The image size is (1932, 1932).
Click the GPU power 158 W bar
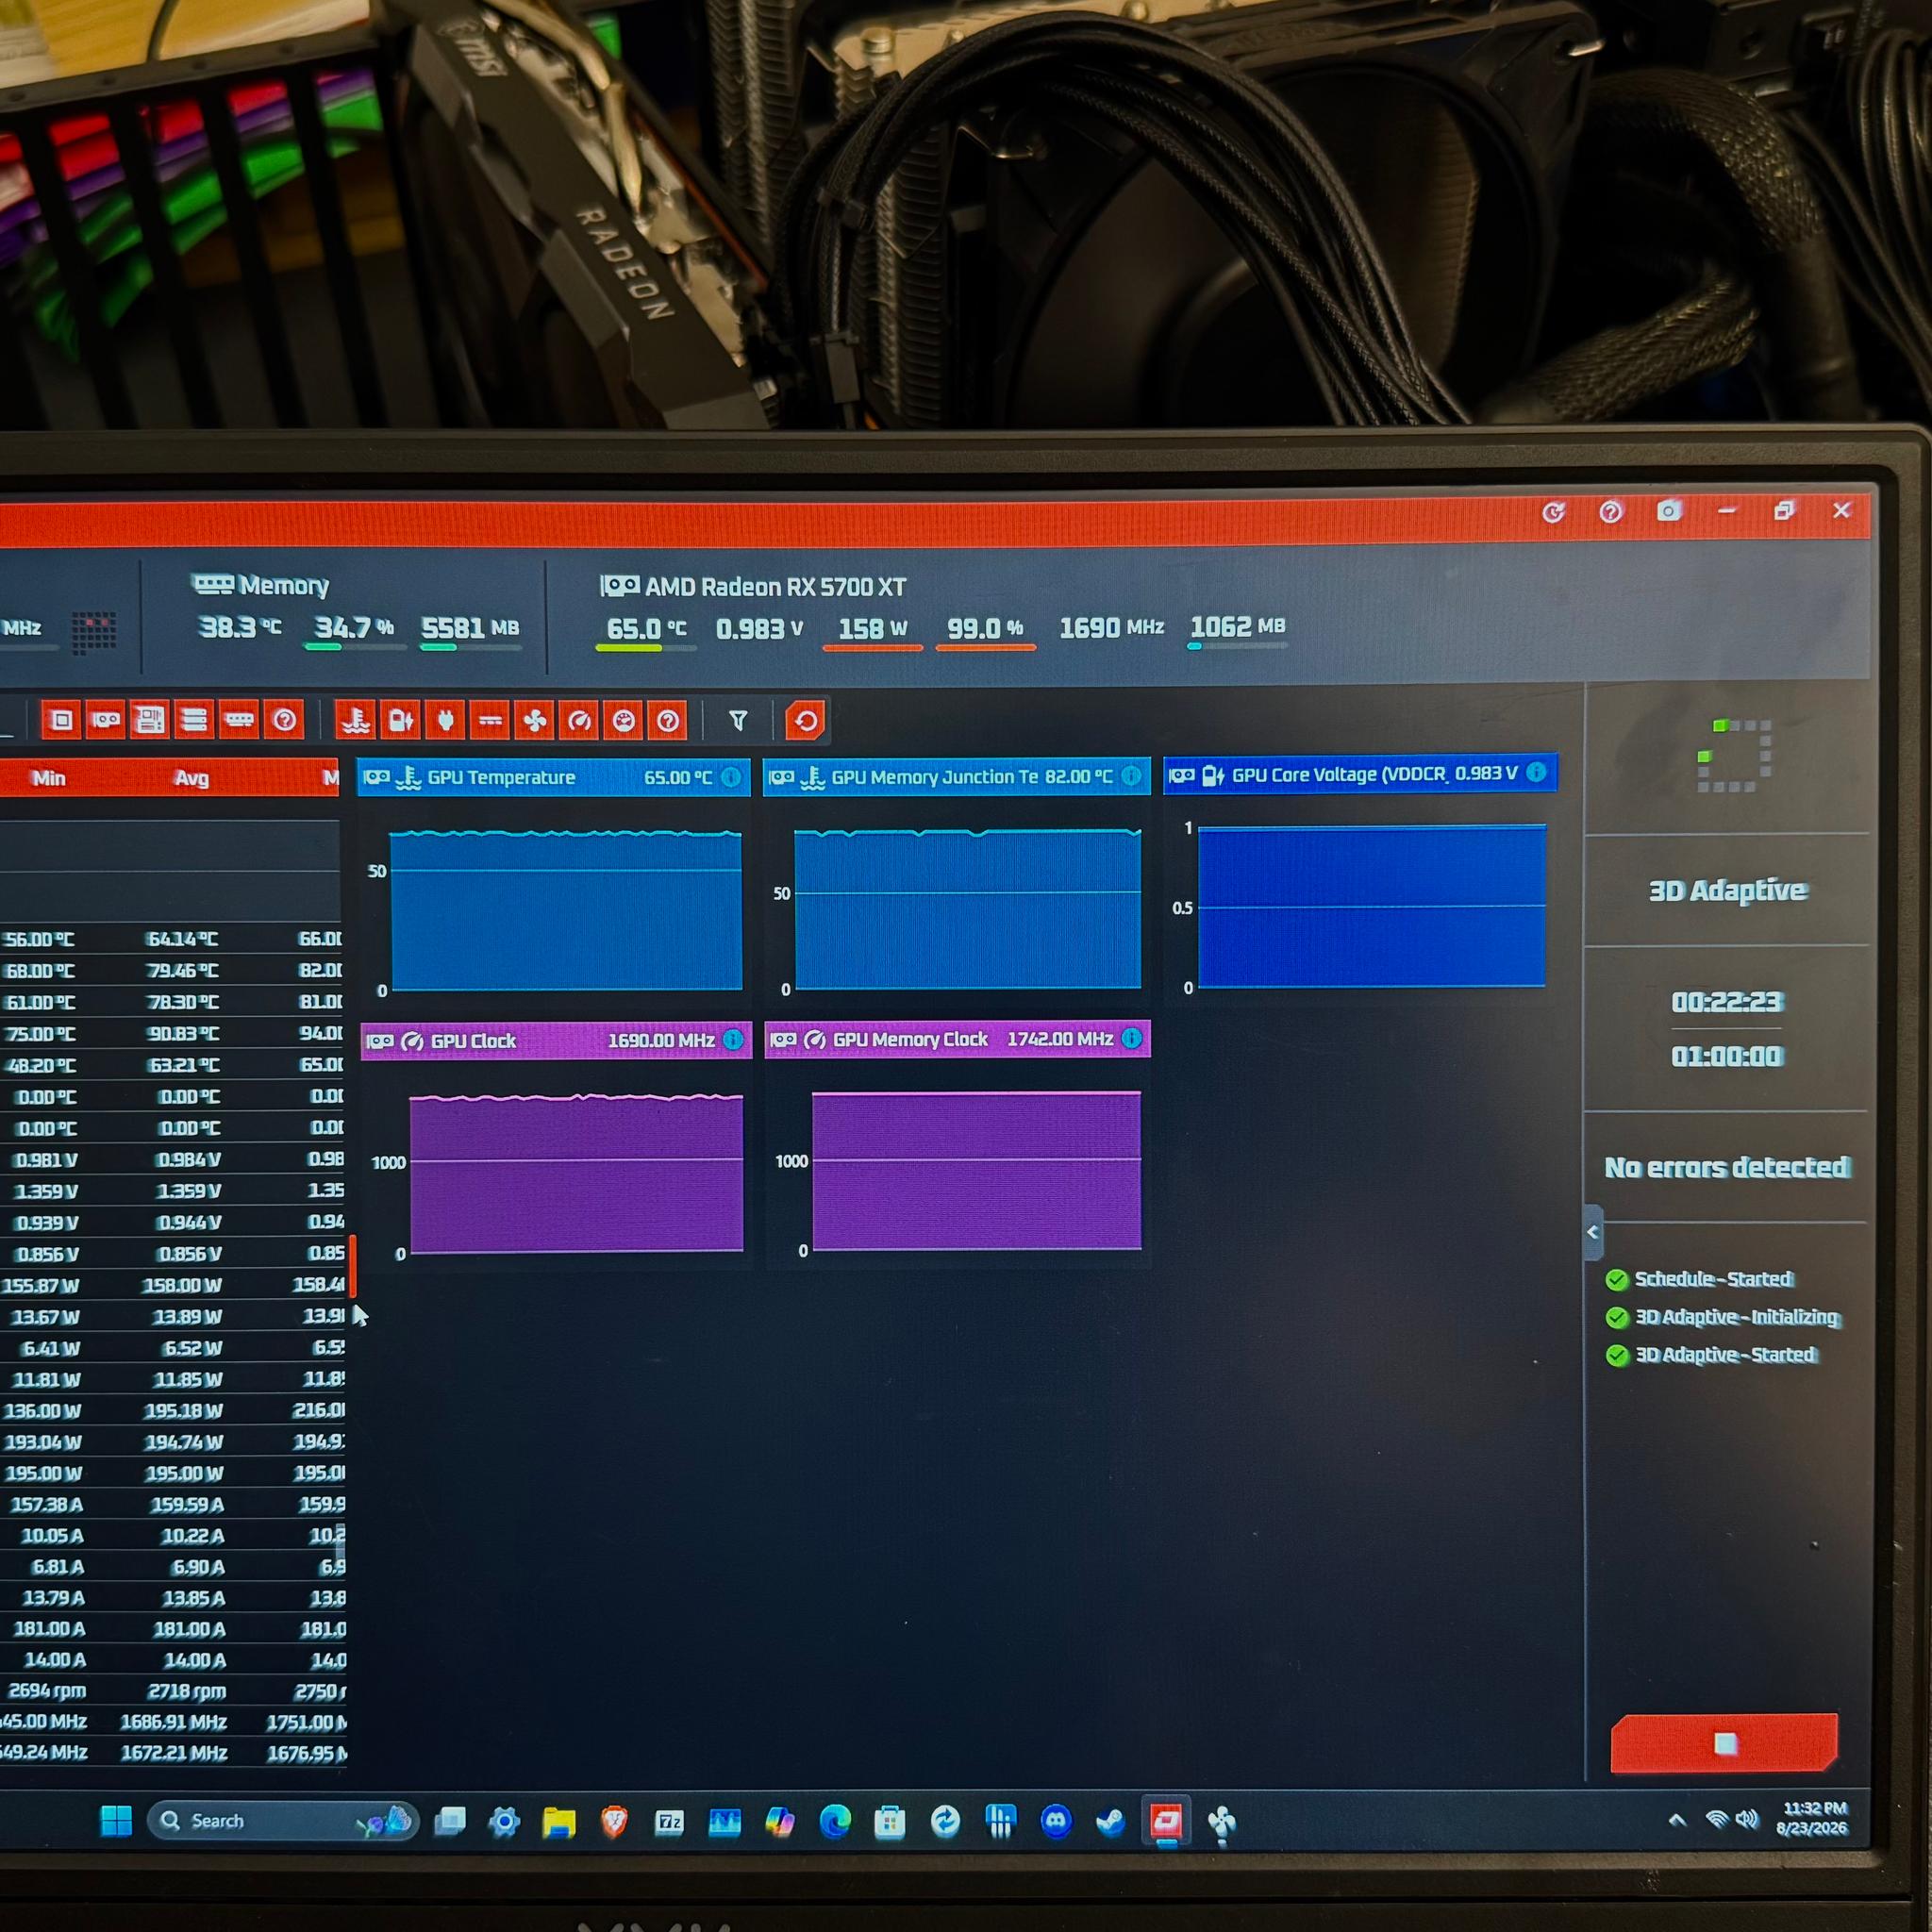click(x=872, y=648)
